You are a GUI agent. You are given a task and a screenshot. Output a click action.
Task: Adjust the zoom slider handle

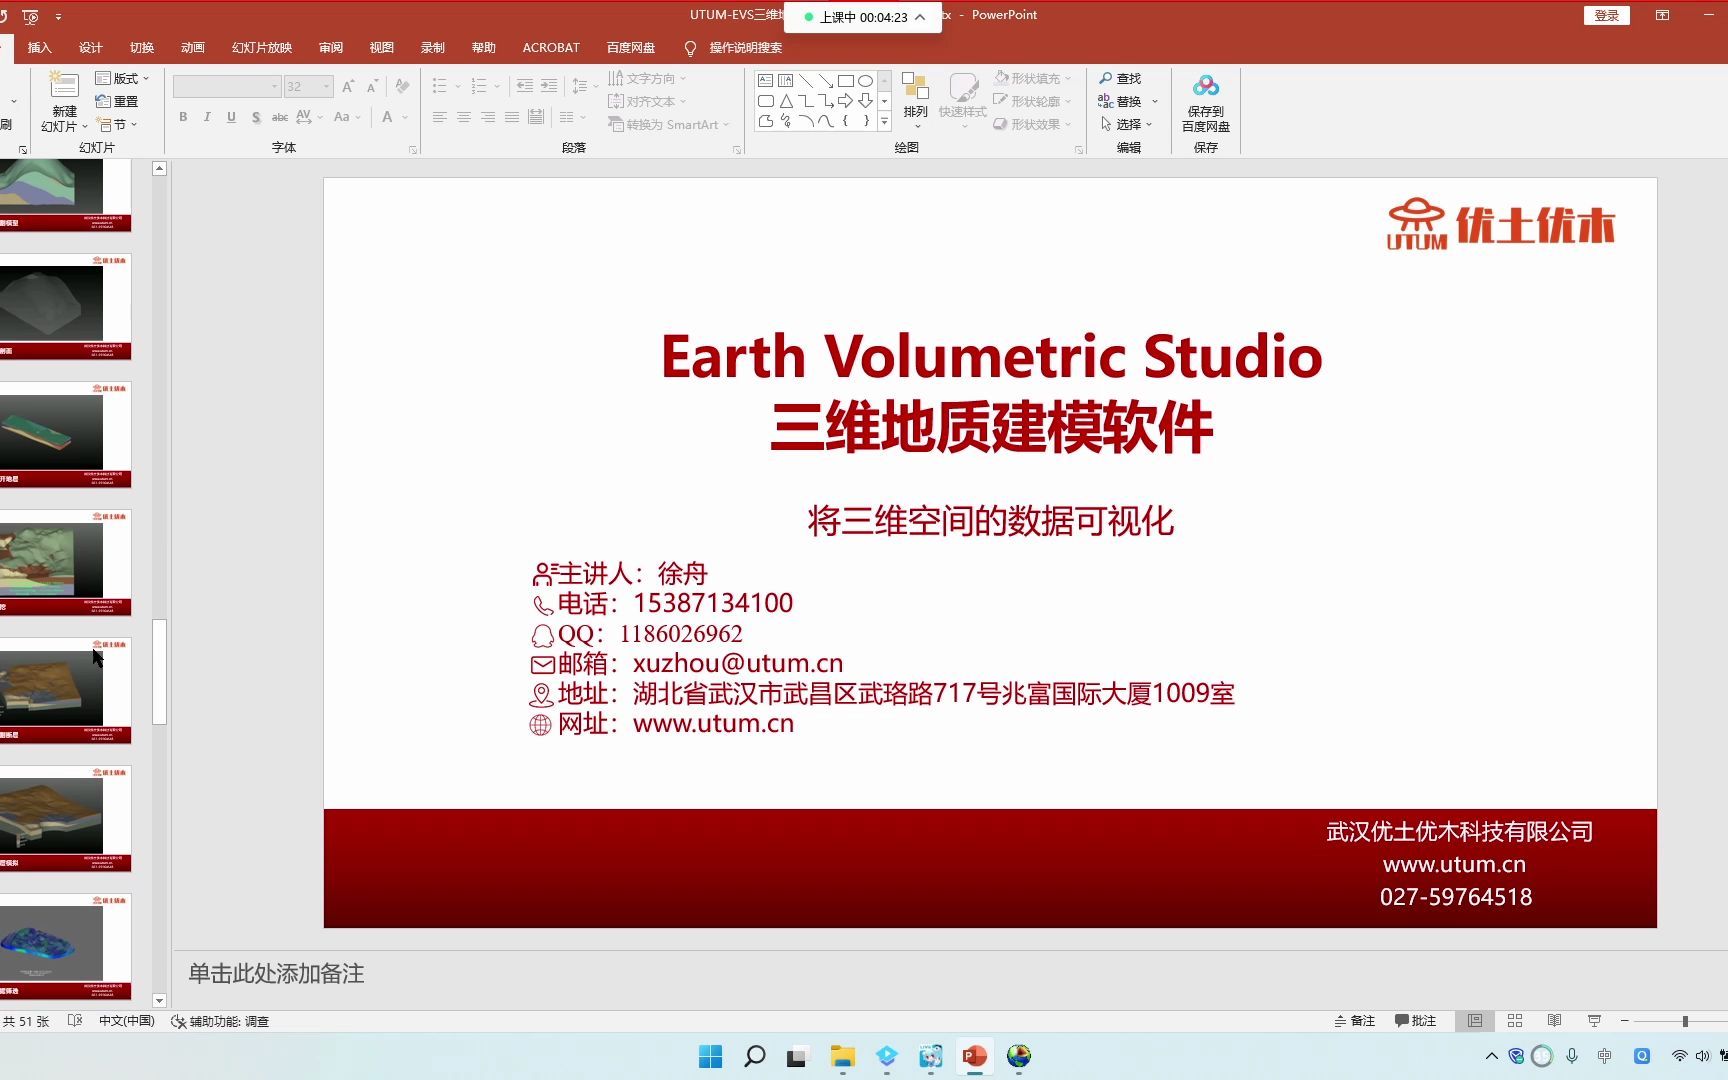point(1685,1021)
